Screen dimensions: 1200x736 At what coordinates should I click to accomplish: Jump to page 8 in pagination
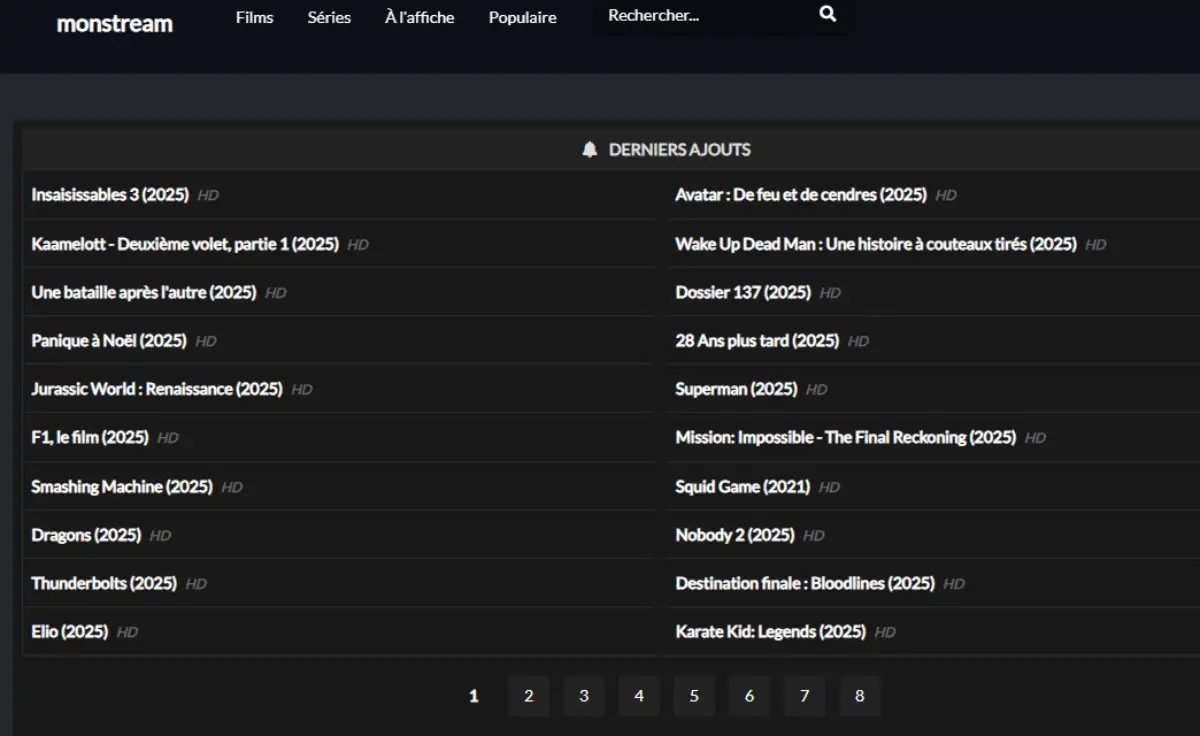tap(859, 696)
